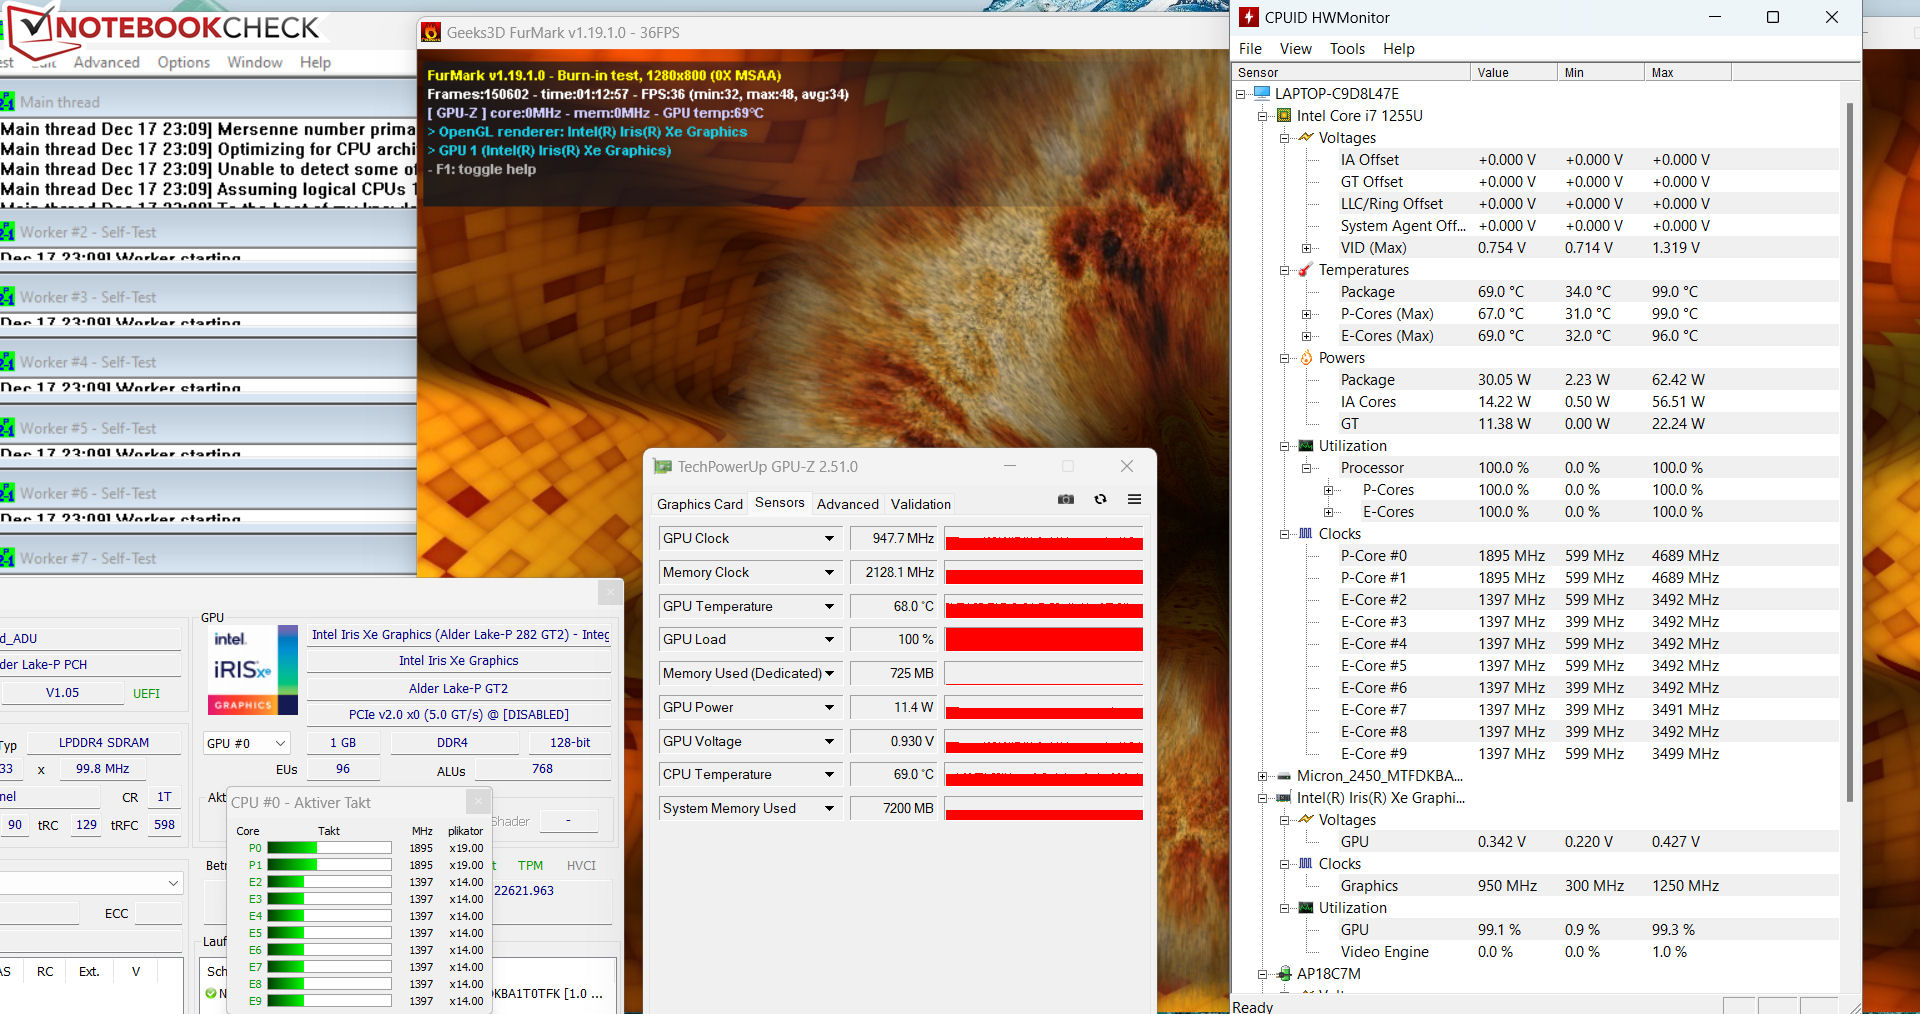Select the LAPTOP-C9D8L47E computer icon

tap(1262, 94)
